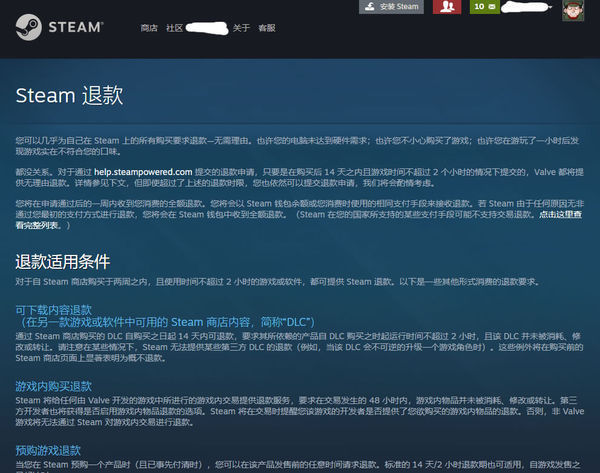Image resolution: width=600 pixels, height=473 pixels.
Task: Open the green inbox with 10 messages
Action: click(484, 7)
